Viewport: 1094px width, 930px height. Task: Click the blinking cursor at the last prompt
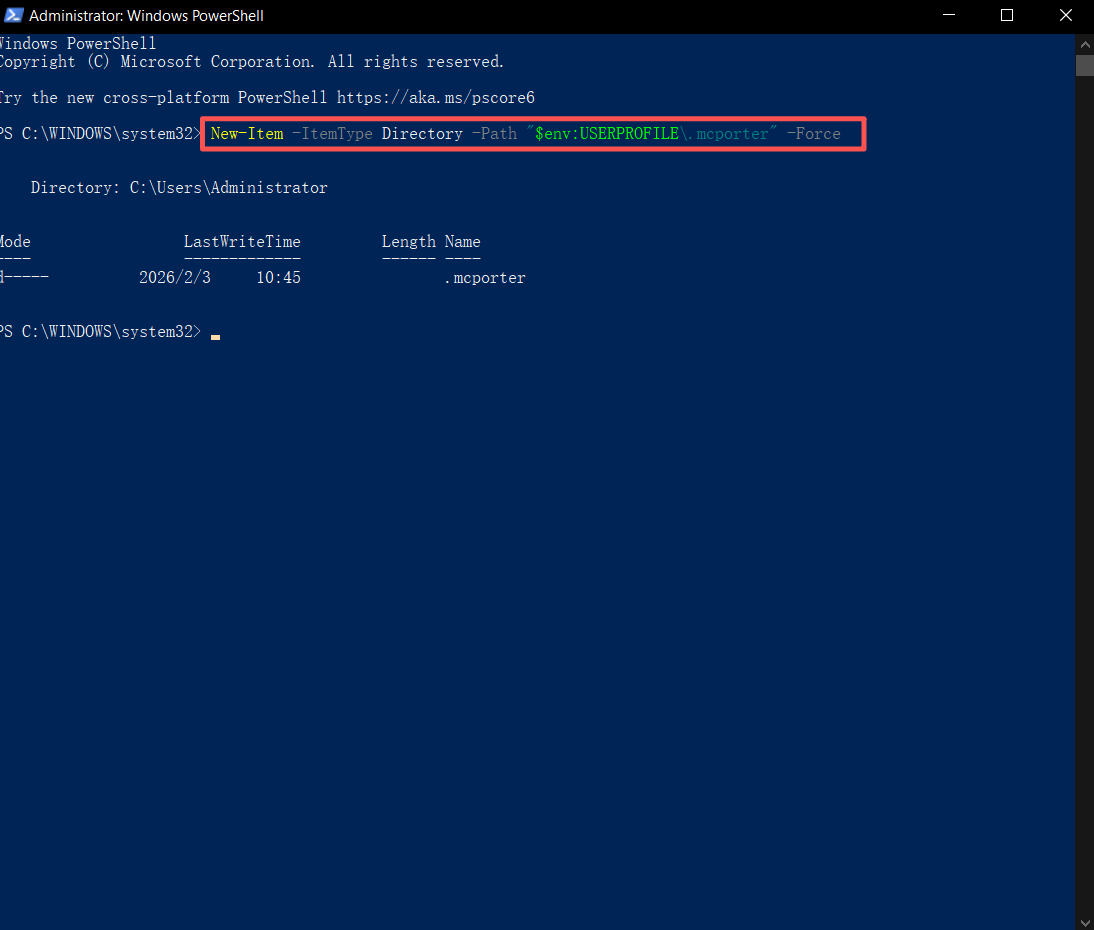[x=215, y=335]
